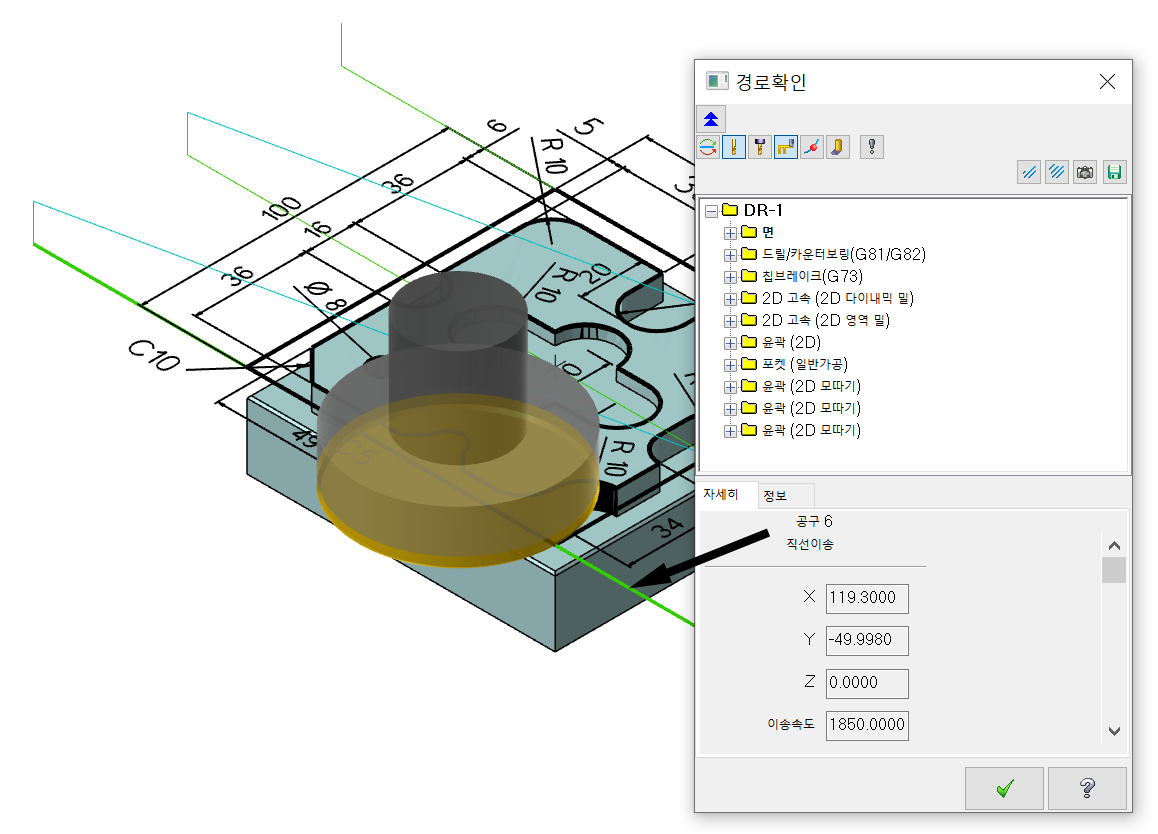Select the 포켓 (일반가공) operation
The image size is (1158, 834).
pyautogui.click(x=804, y=364)
